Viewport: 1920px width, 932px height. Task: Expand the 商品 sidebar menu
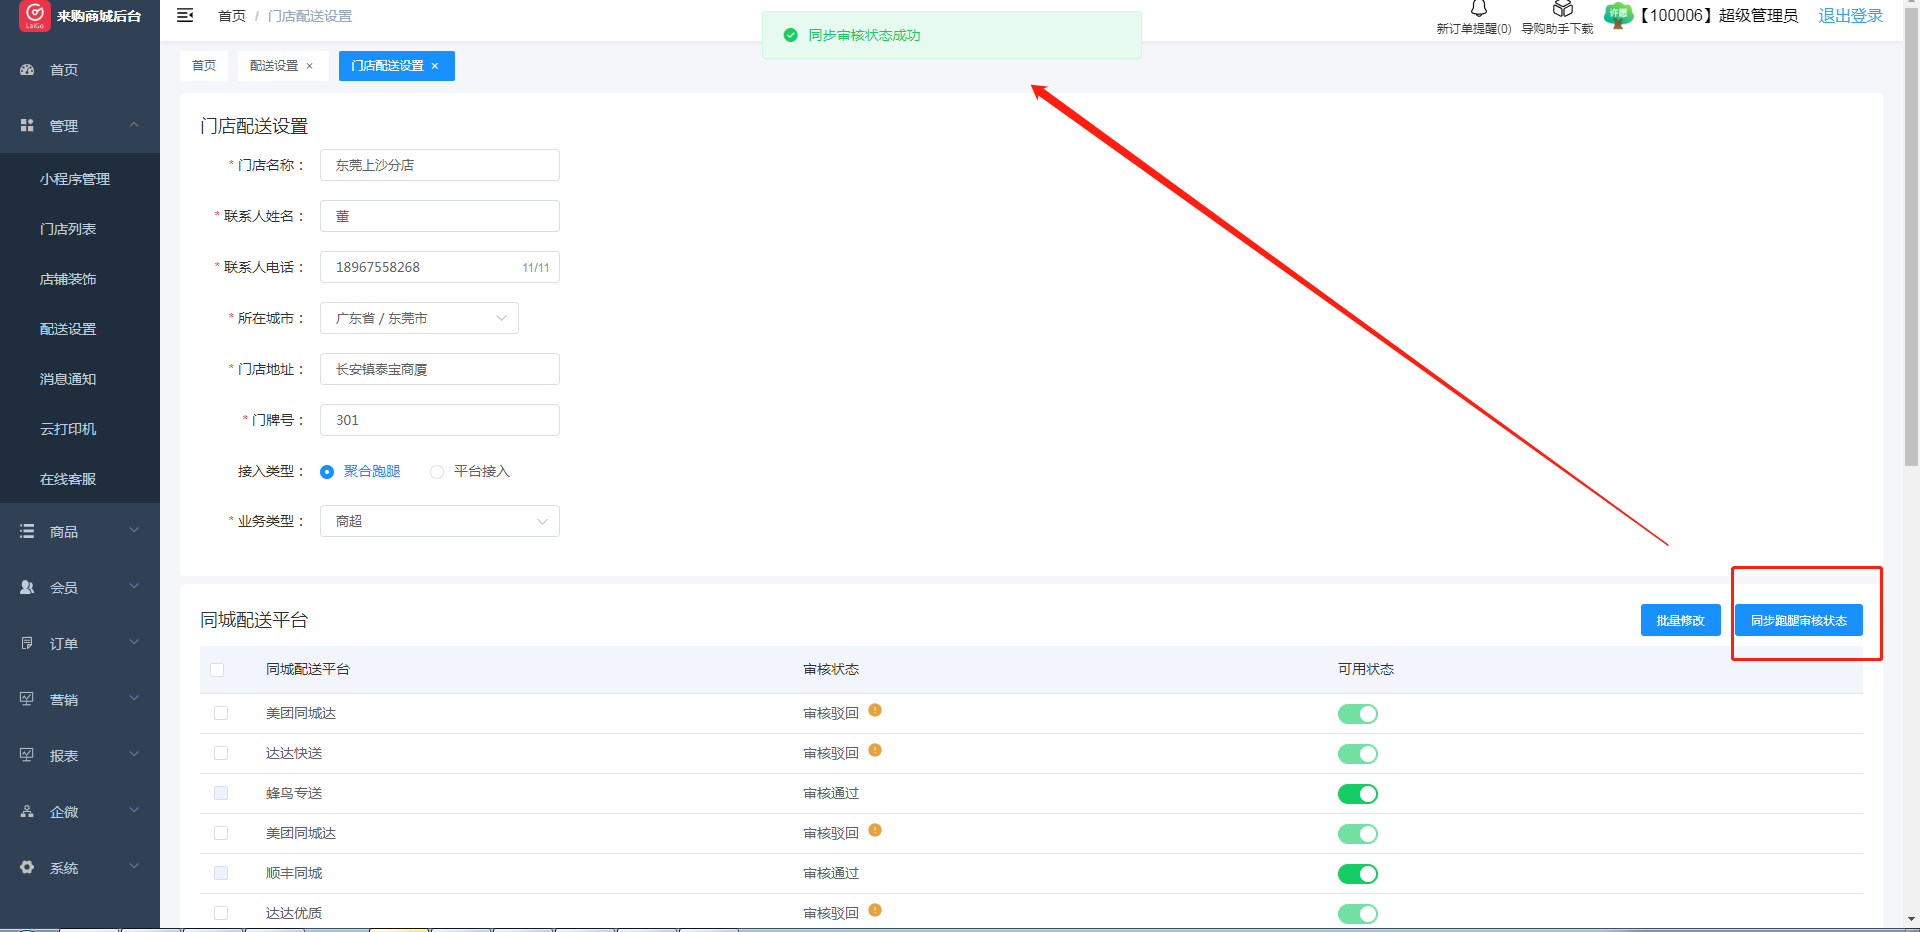(80, 532)
